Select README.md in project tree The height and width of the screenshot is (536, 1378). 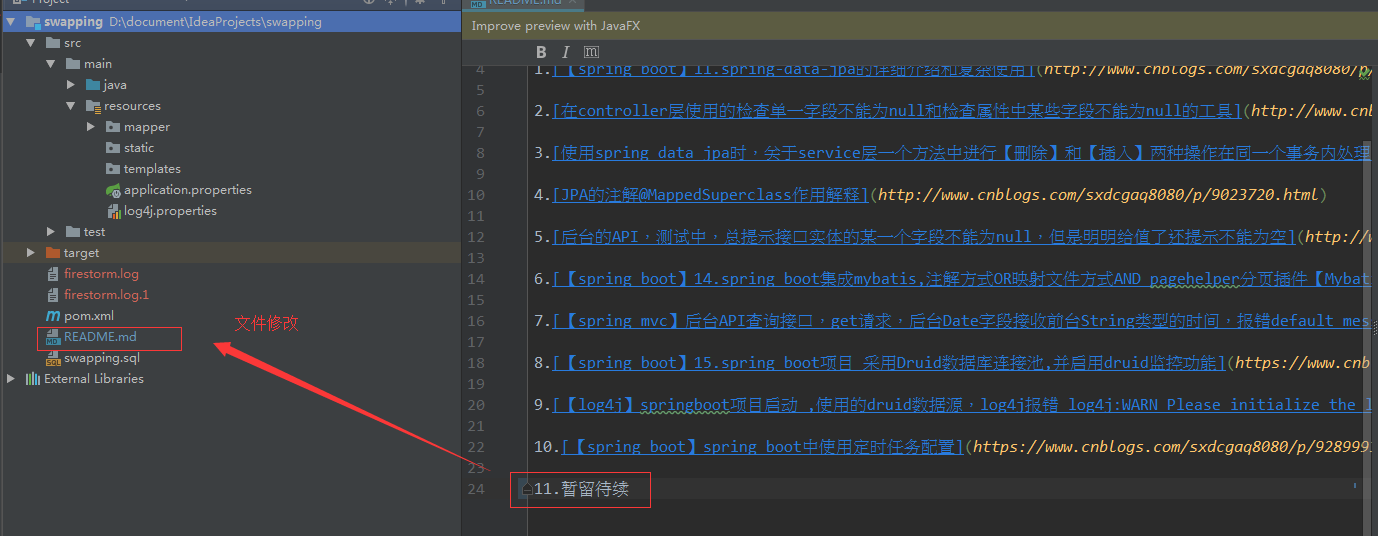click(100, 337)
